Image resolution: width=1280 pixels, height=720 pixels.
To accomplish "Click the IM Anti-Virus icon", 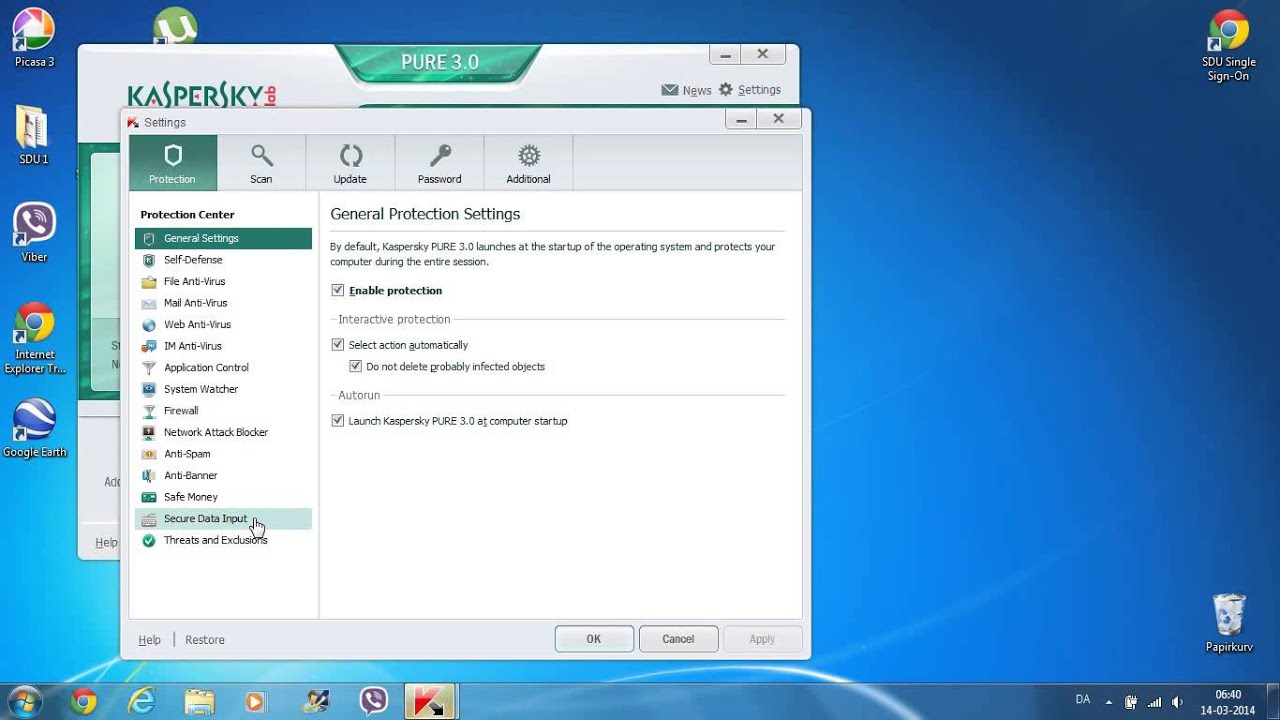I will click(149, 346).
